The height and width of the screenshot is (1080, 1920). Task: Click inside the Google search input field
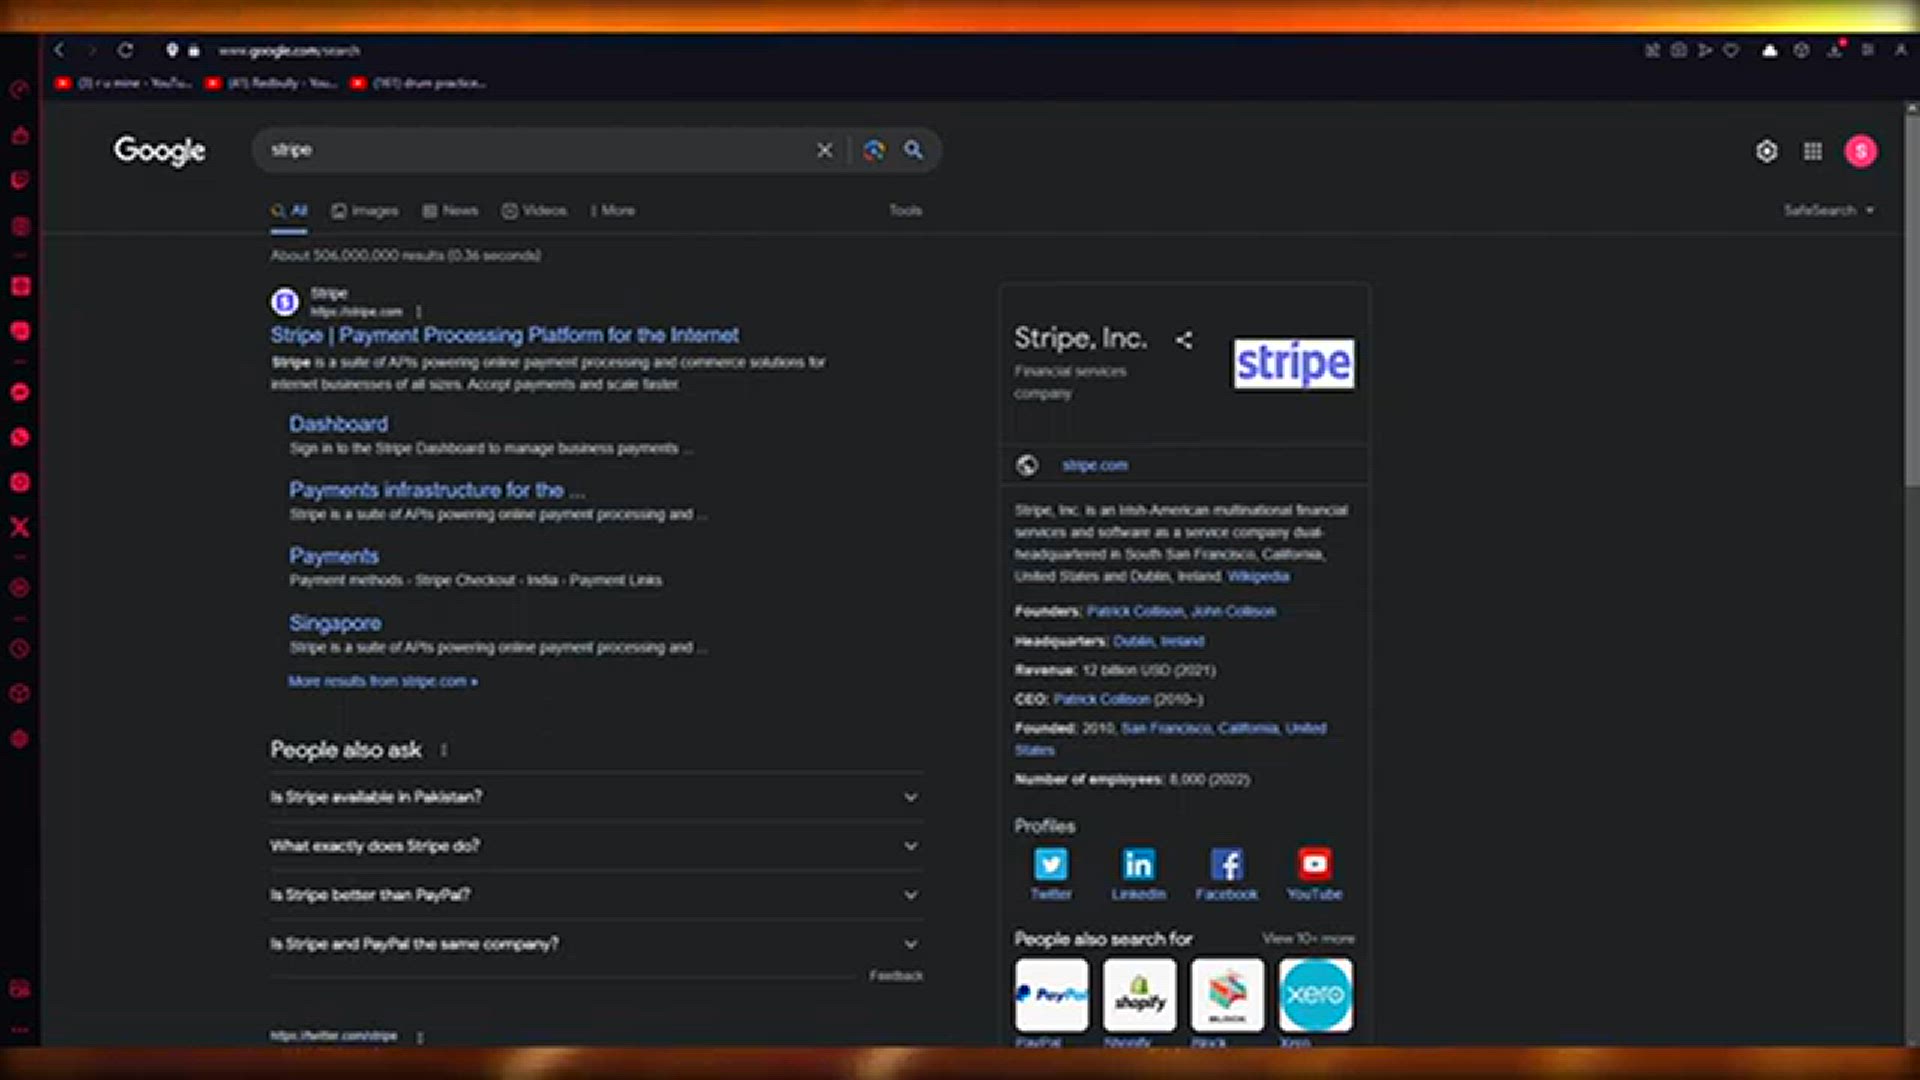(535, 150)
